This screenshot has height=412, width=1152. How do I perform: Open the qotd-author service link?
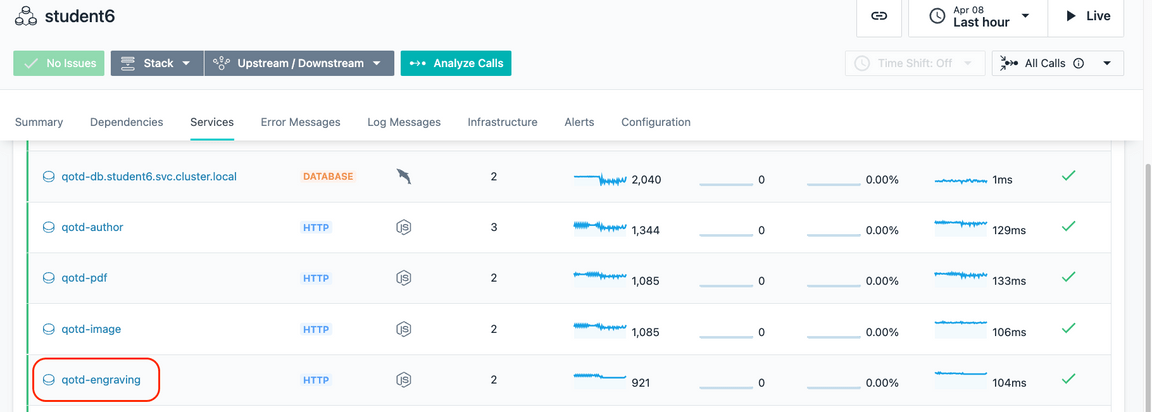point(93,228)
